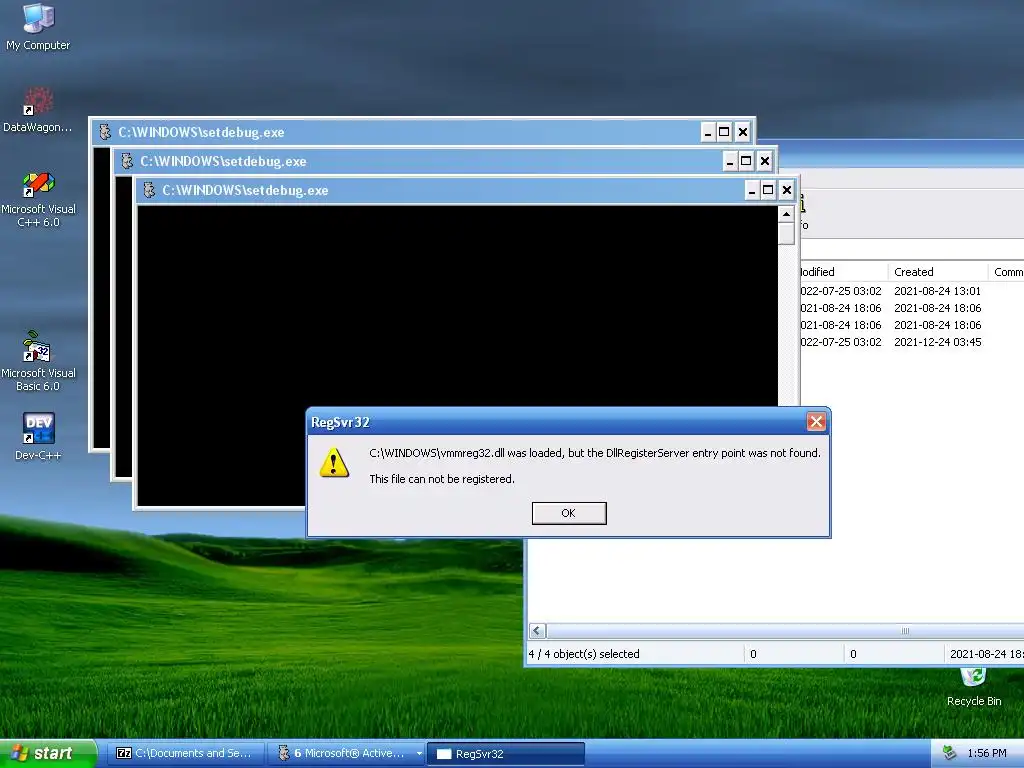Maximize the rearmost setdebug.exe window
Screen dimensions: 1024x768
[x=724, y=132]
